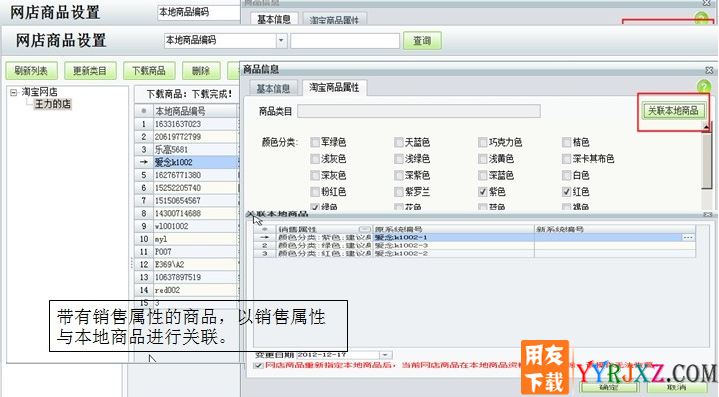Click the 销售属性 column header filter button

point(365,229)
